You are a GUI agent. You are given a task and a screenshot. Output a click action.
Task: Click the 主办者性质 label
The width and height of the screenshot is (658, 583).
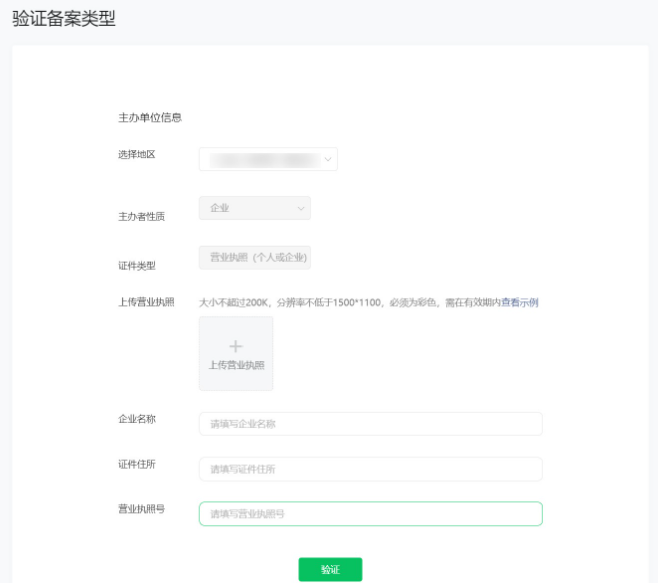(x=141, y=217)
